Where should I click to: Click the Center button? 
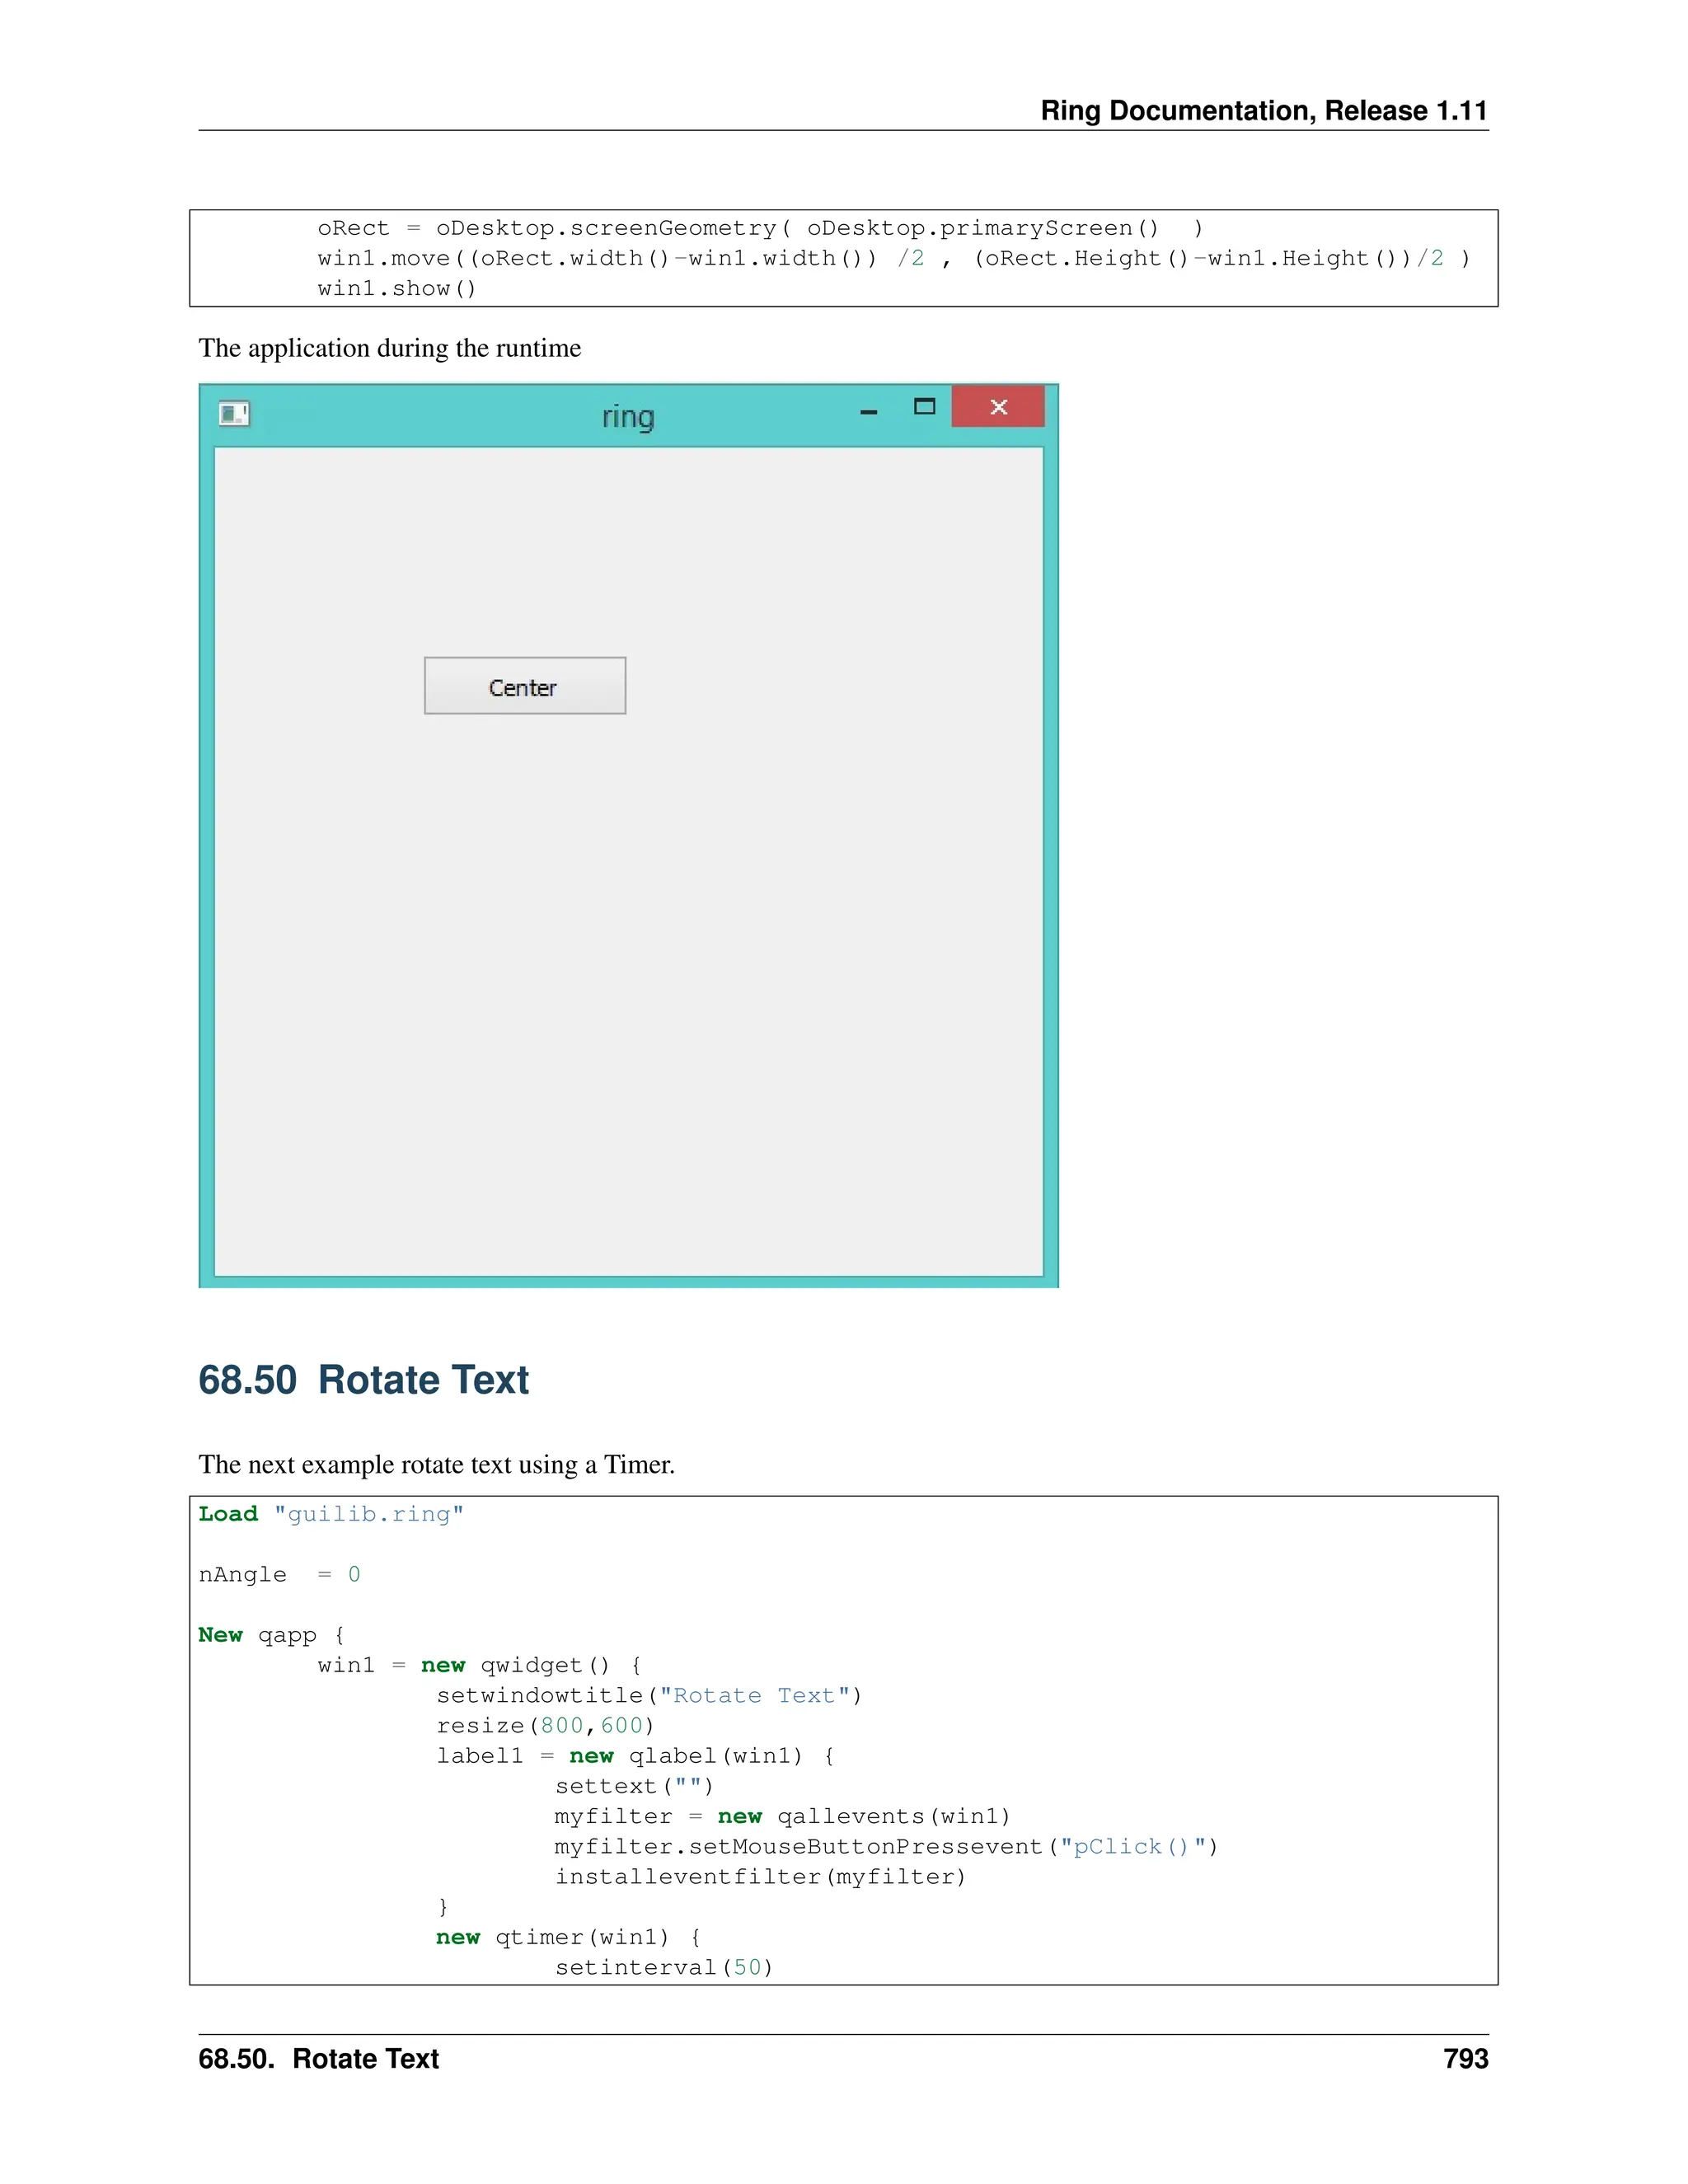(x=525, y=686)
